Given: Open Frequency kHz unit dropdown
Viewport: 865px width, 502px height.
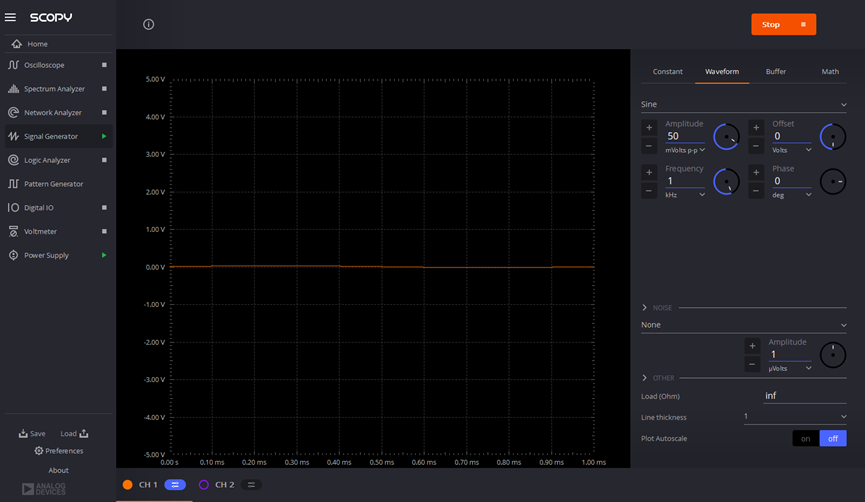Looking at the screenshot, I should [685, 195].
